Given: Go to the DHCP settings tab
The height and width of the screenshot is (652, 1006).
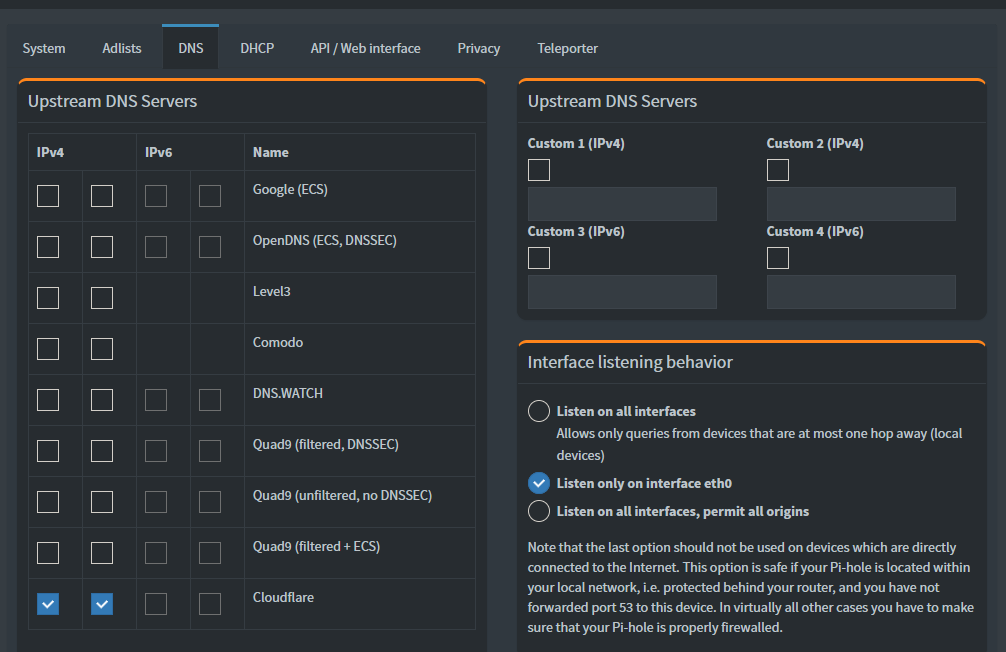Looking at the screenshot, I should click(x=257, y=48).
